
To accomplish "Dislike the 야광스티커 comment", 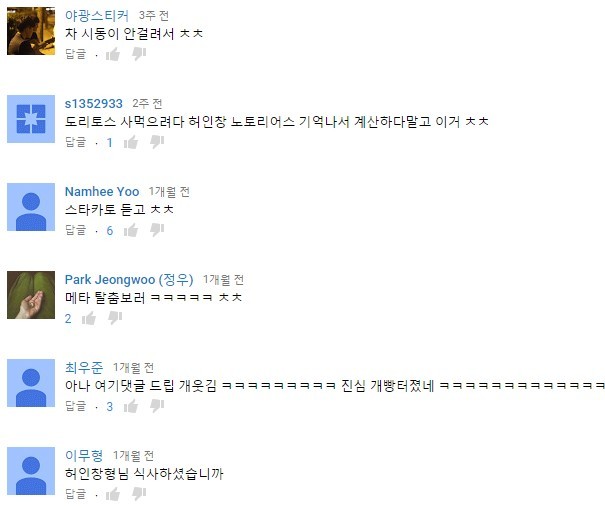I will (139, 54).
